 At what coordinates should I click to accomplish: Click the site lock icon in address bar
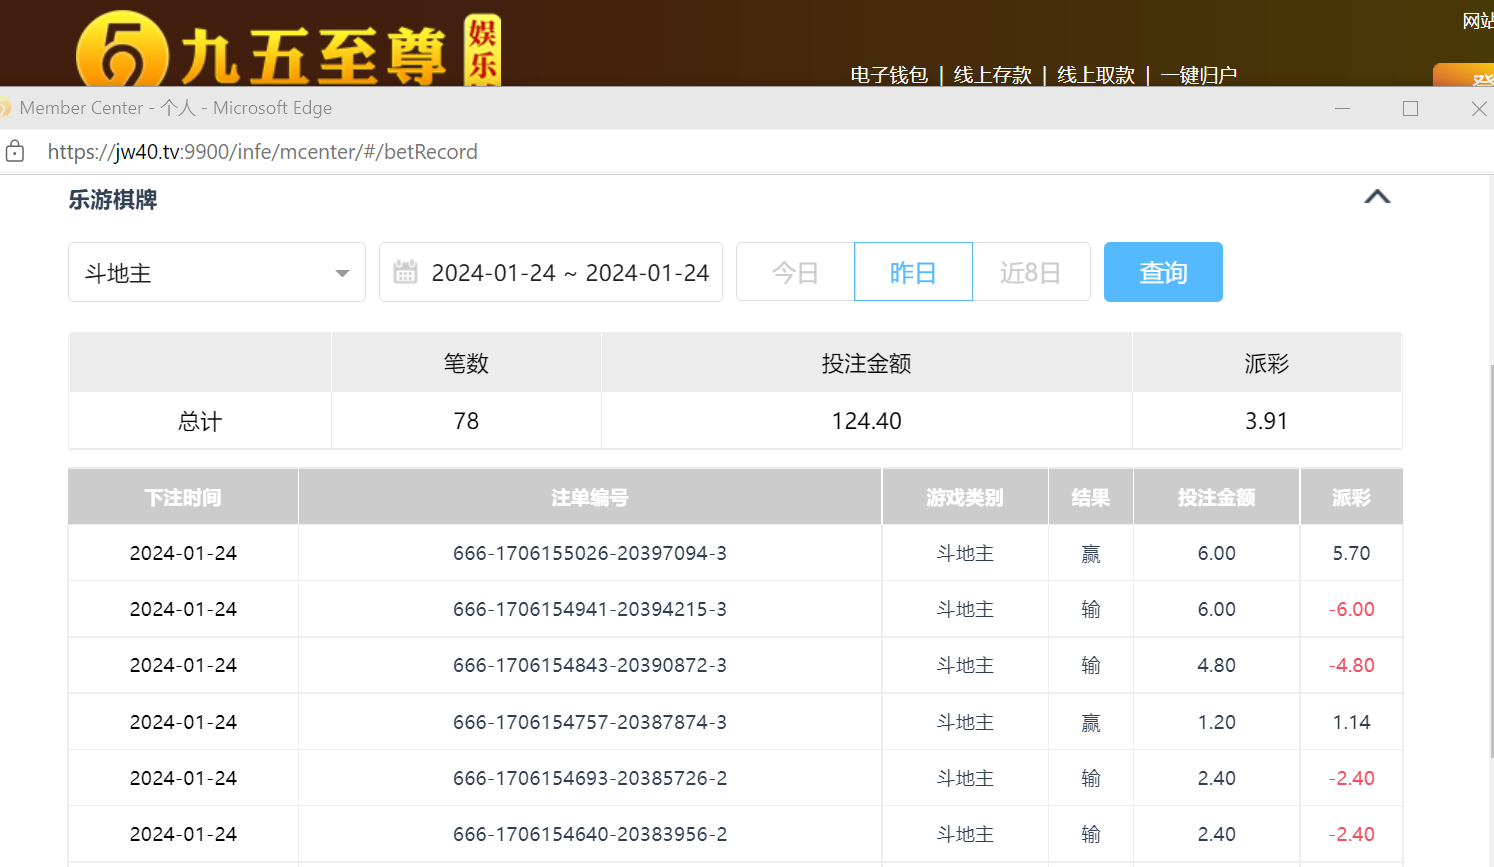(15, 152)
